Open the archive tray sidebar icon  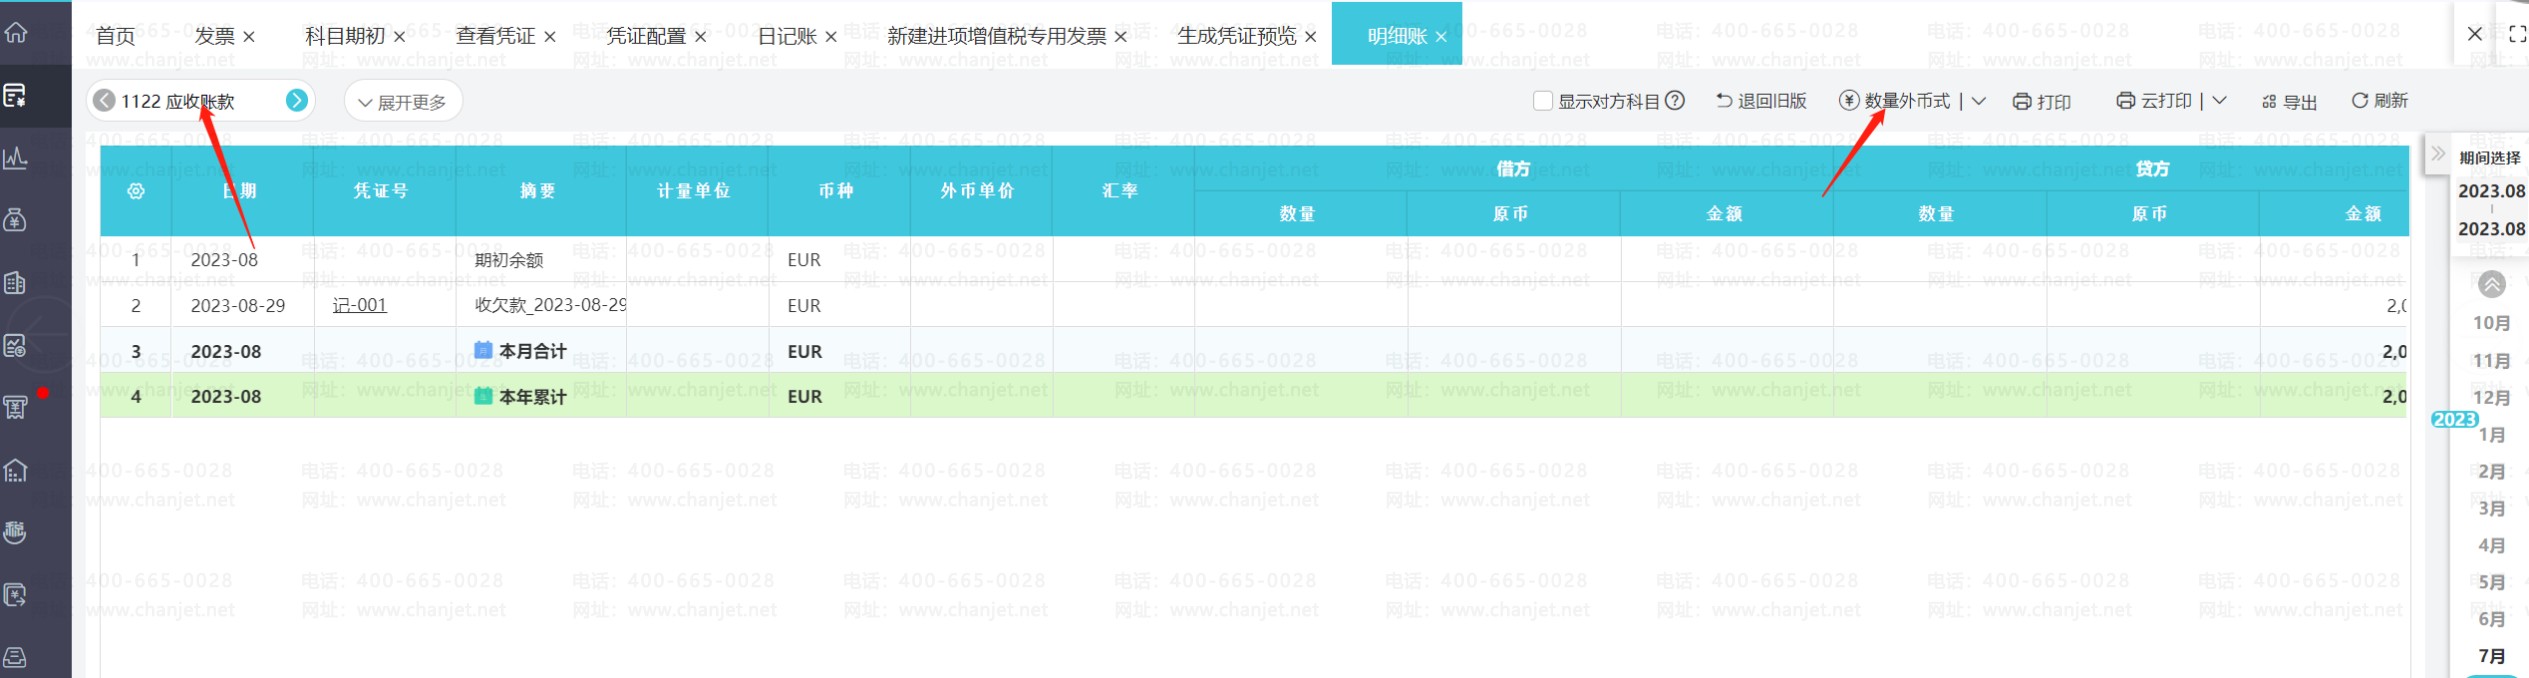pyautogui.click(x=15, y=657)
